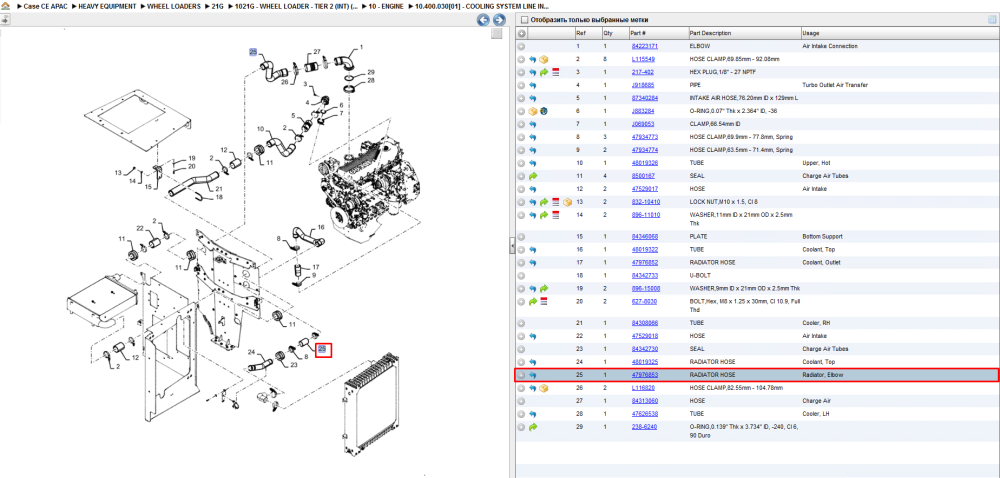Image resolution: width=1000 pixels, height=478 pixels.
Task: Click the small square button above the diagram
Action: pyautogui.click(x=496, y=34)
